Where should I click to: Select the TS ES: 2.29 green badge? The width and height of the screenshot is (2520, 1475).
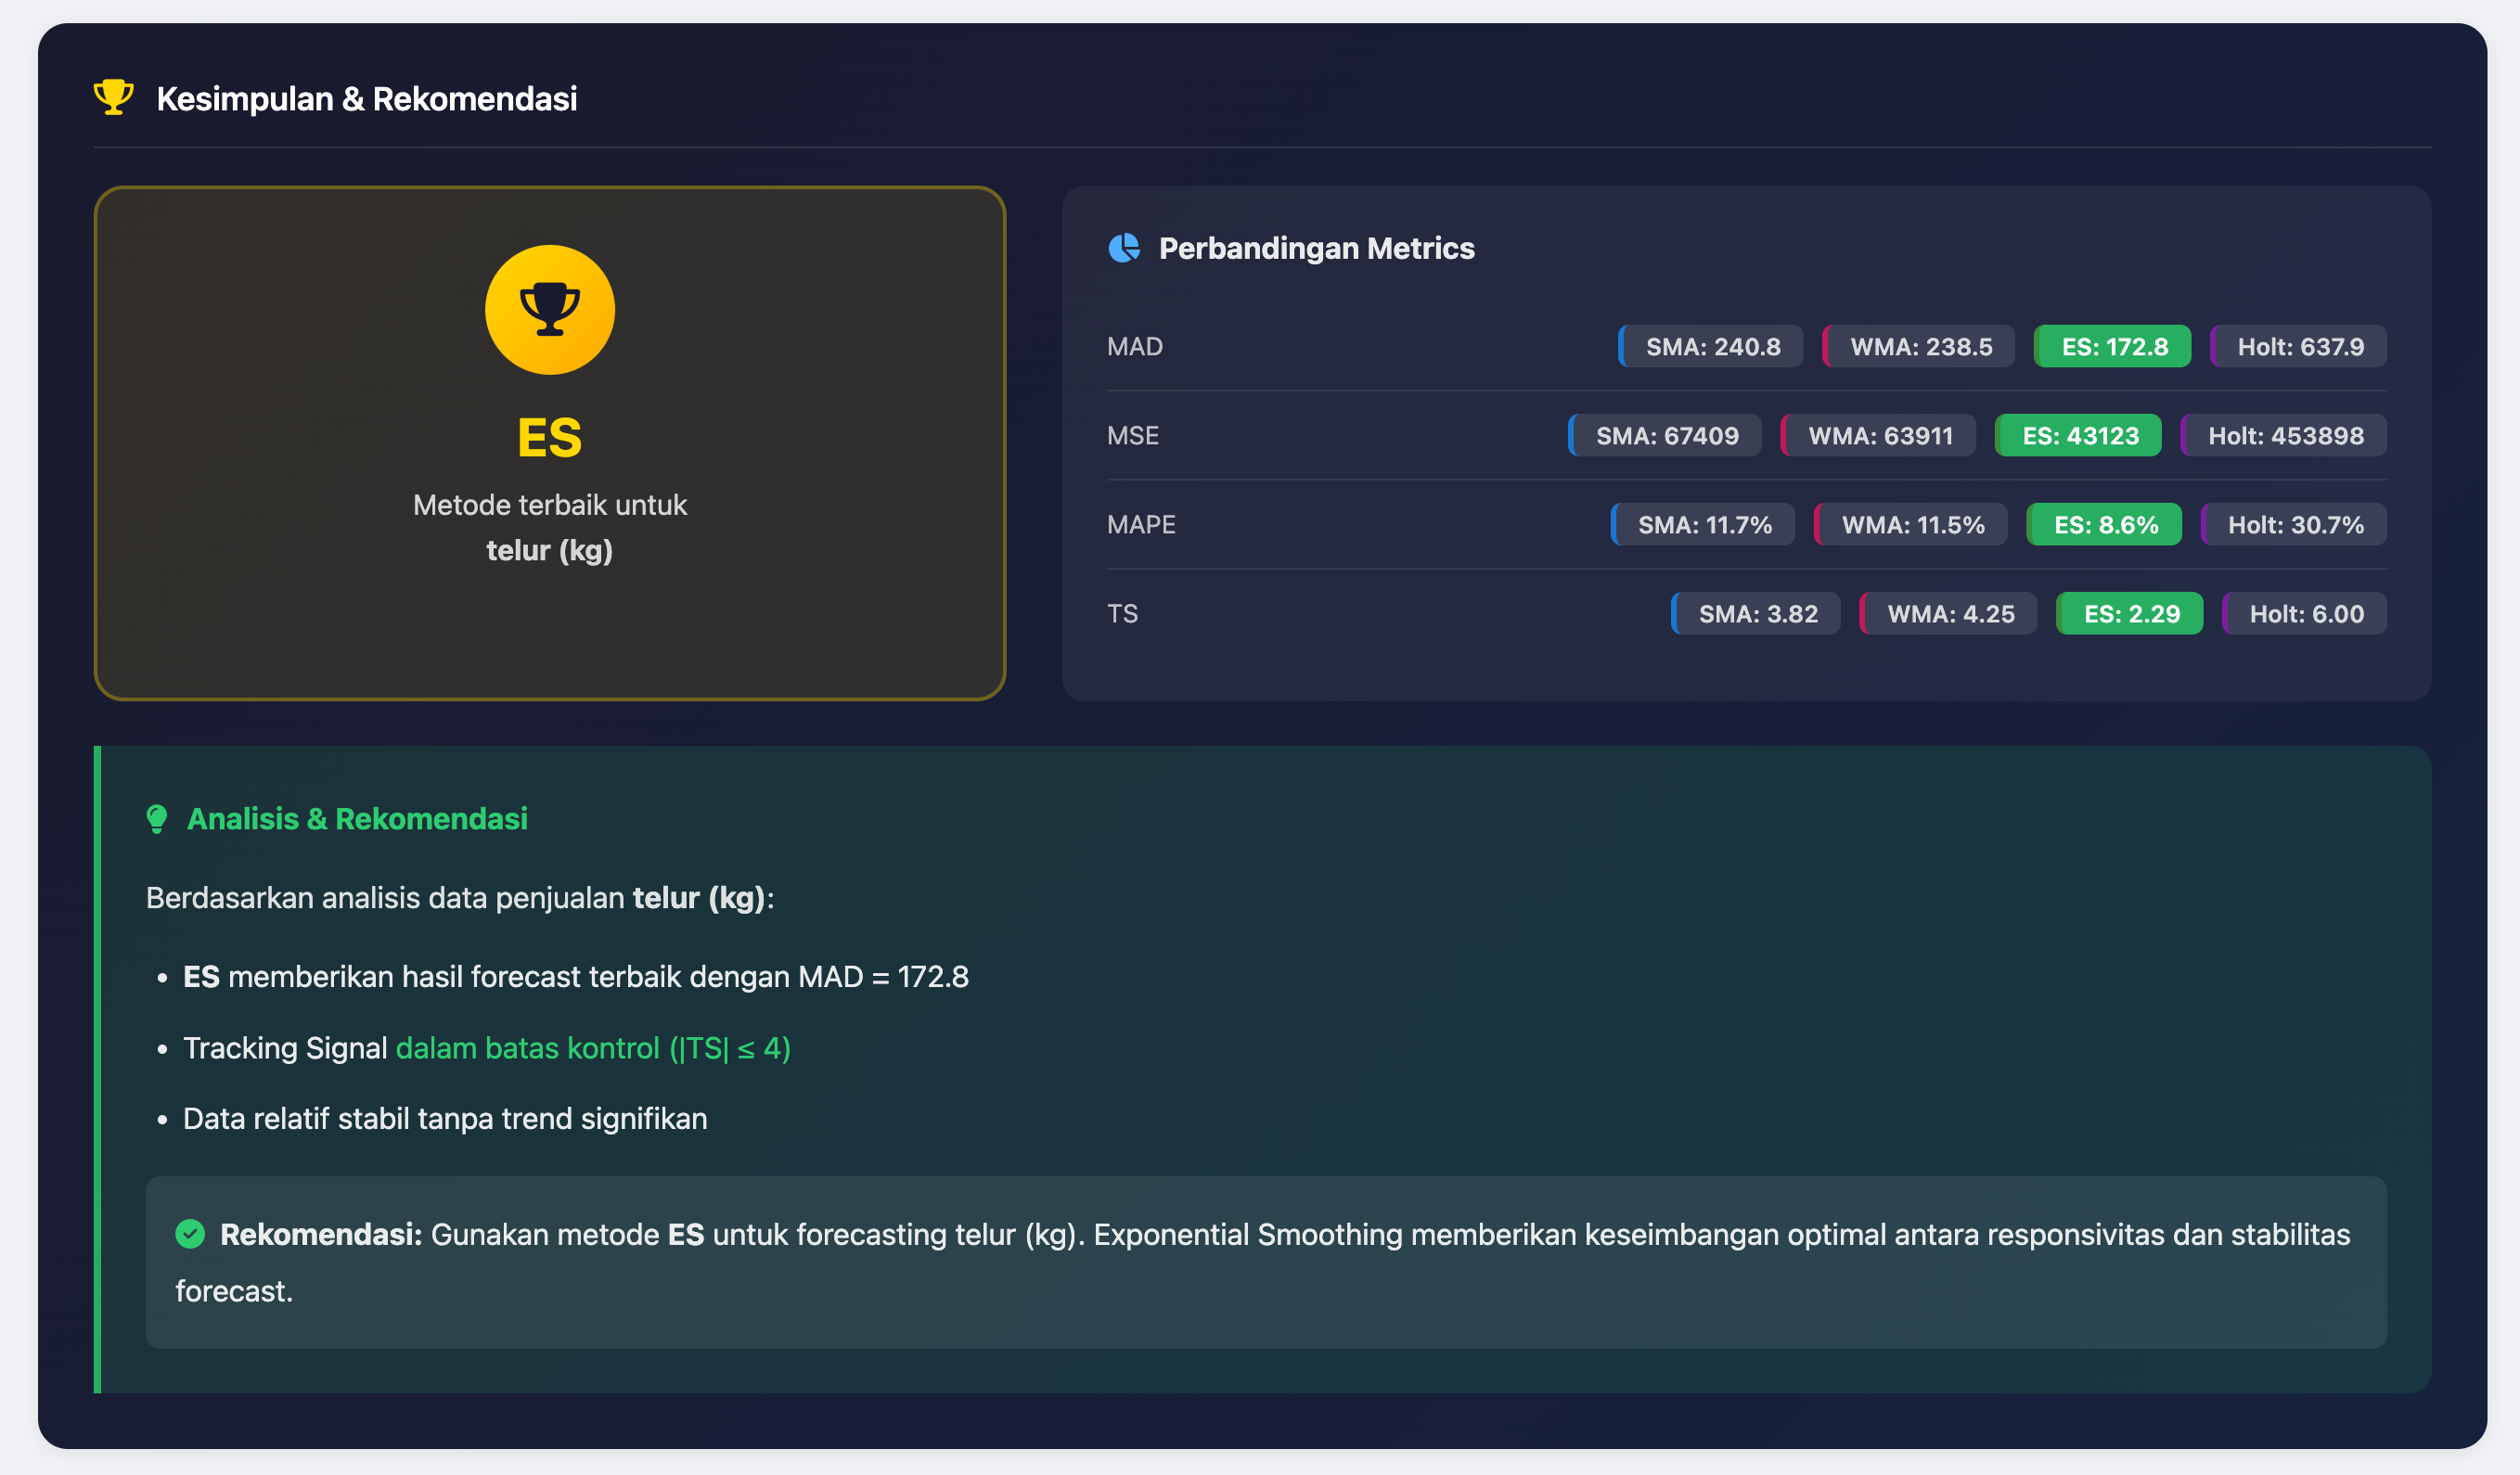tap(2130, 614)
